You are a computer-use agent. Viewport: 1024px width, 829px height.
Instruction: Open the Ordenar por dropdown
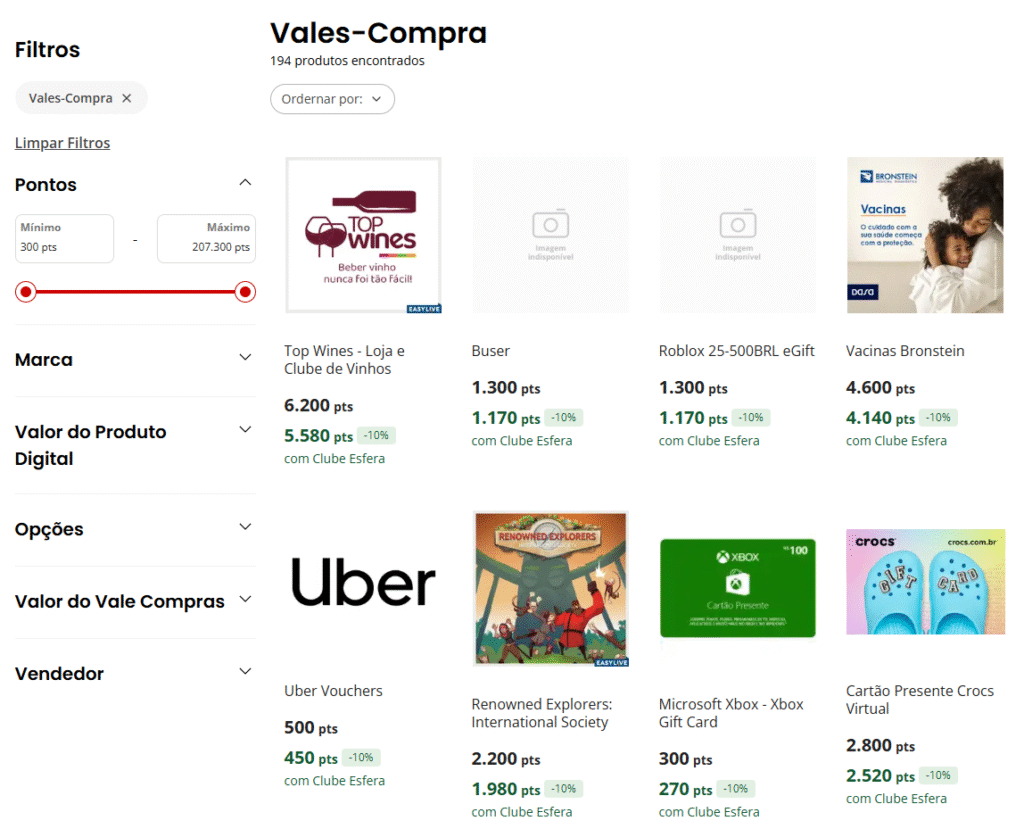[x=332, y=99]
